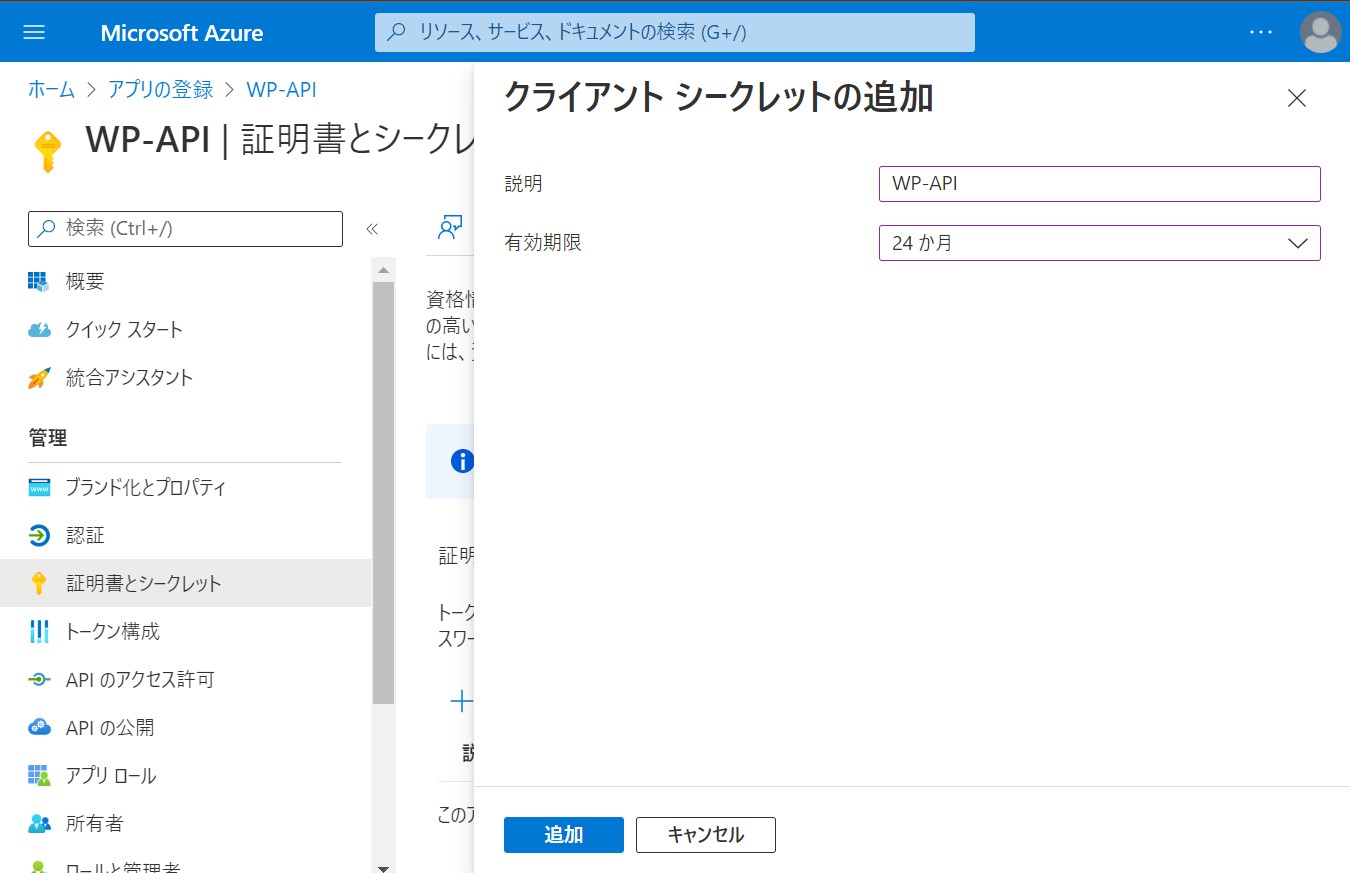Click the 概要 overview icon
The height and width of the screenshot is (873, 1350).
39,282
